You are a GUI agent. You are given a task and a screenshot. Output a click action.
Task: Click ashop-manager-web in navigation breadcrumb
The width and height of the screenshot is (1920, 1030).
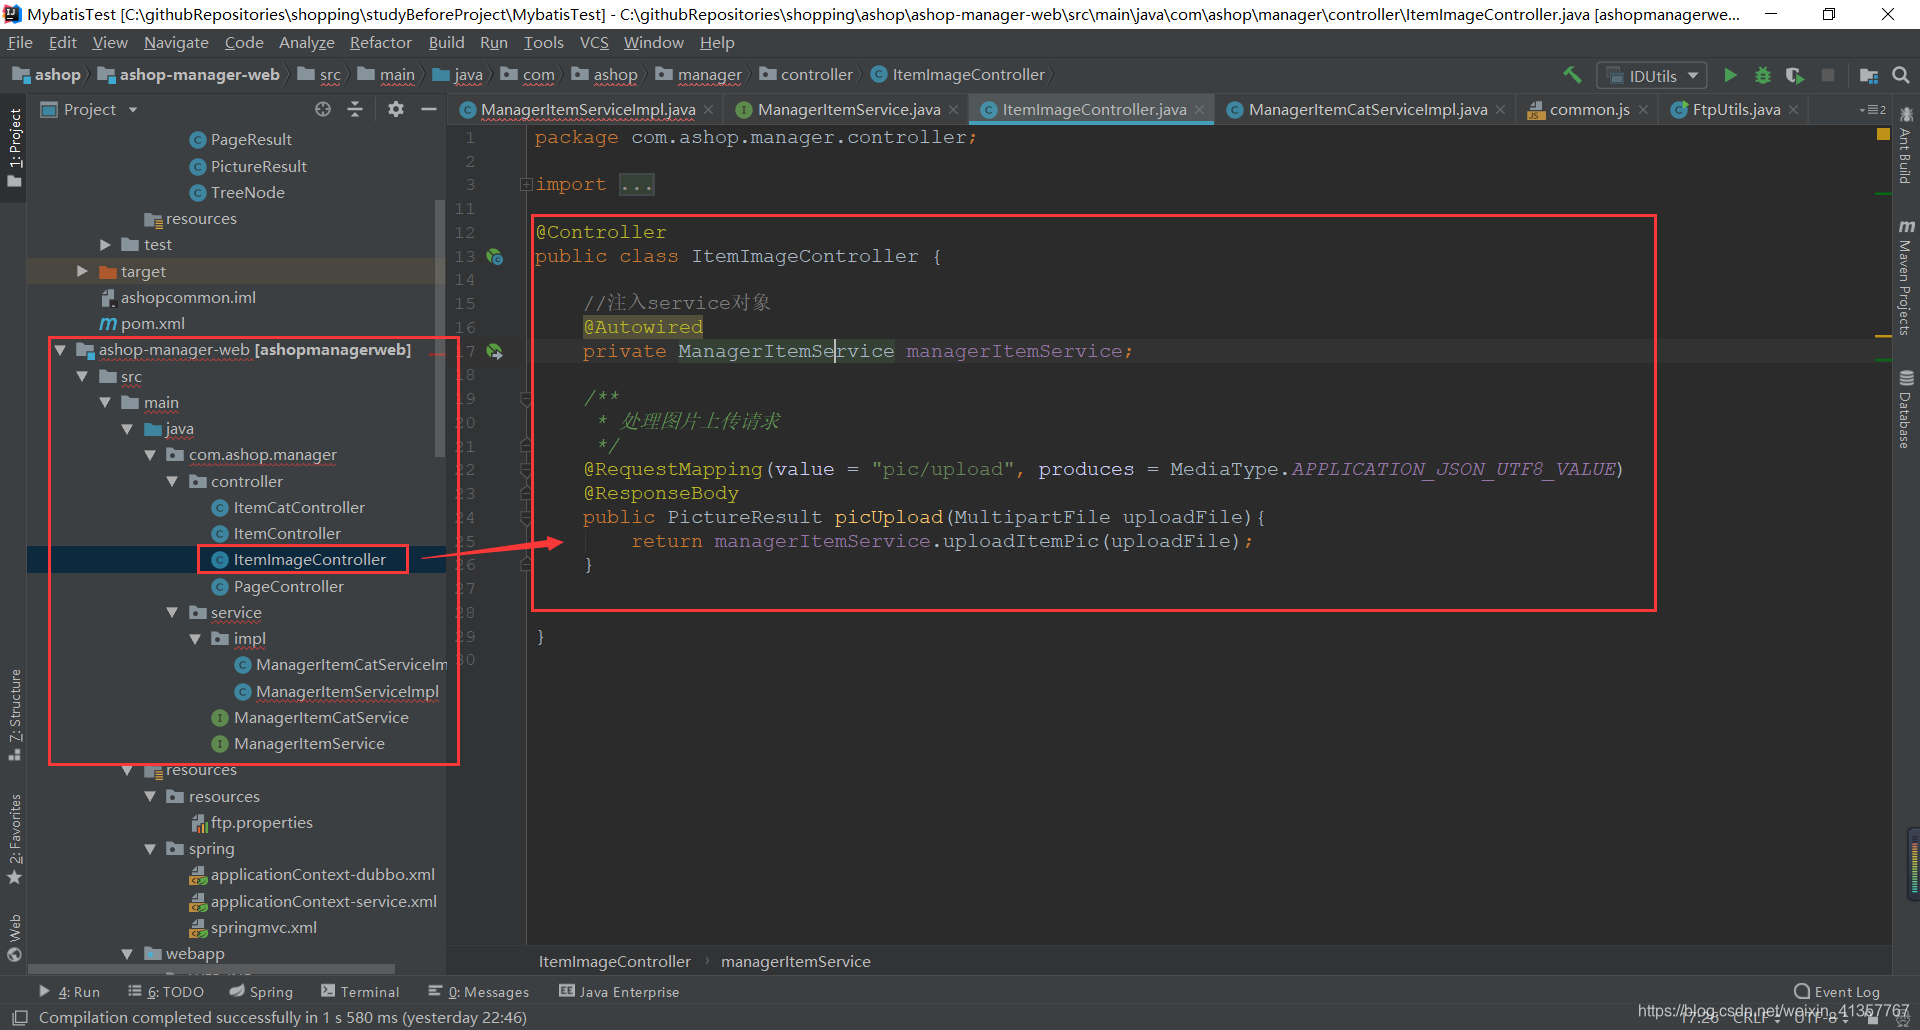point(199,75)
